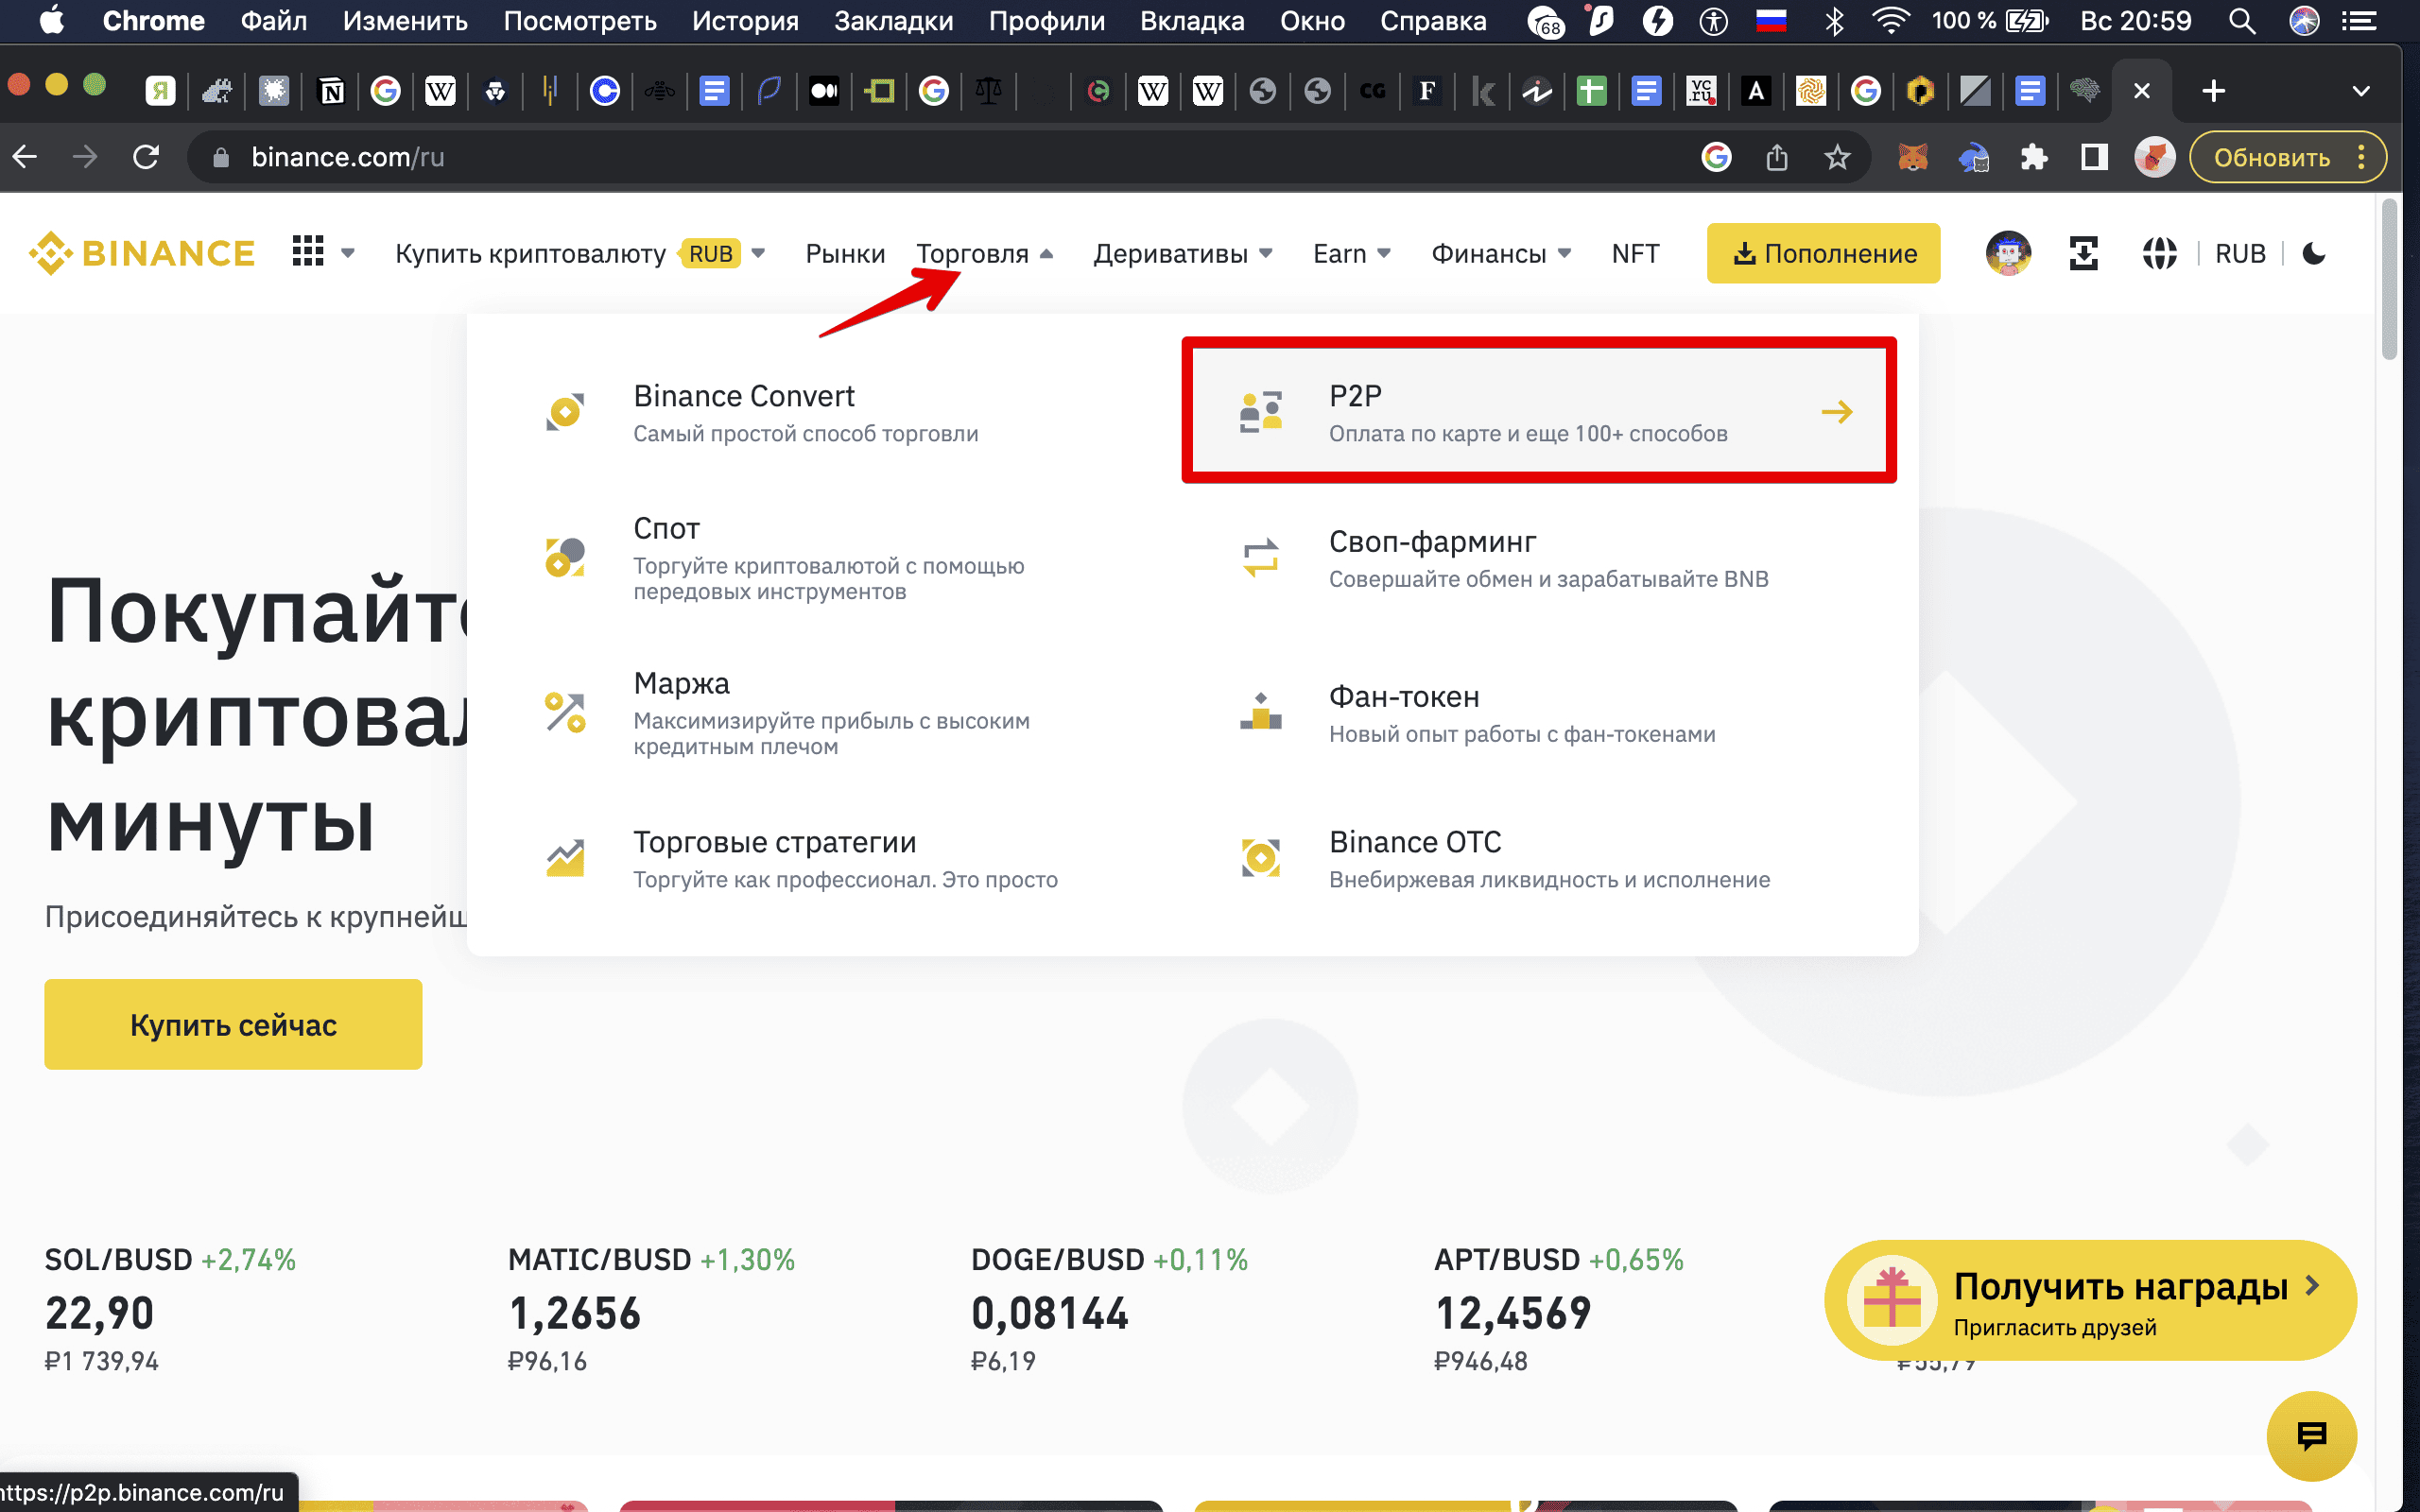Open the MATIC/BUSD ticker
This screenshot has width=2420, height=1512.
point(651,1310)
